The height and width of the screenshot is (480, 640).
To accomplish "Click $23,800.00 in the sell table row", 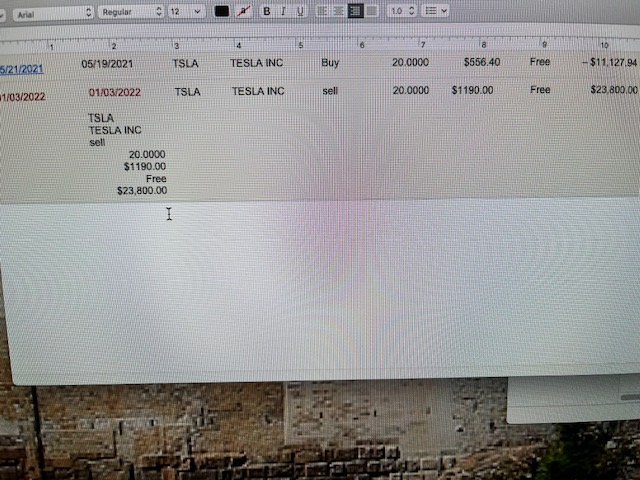I will coord(614,89).
